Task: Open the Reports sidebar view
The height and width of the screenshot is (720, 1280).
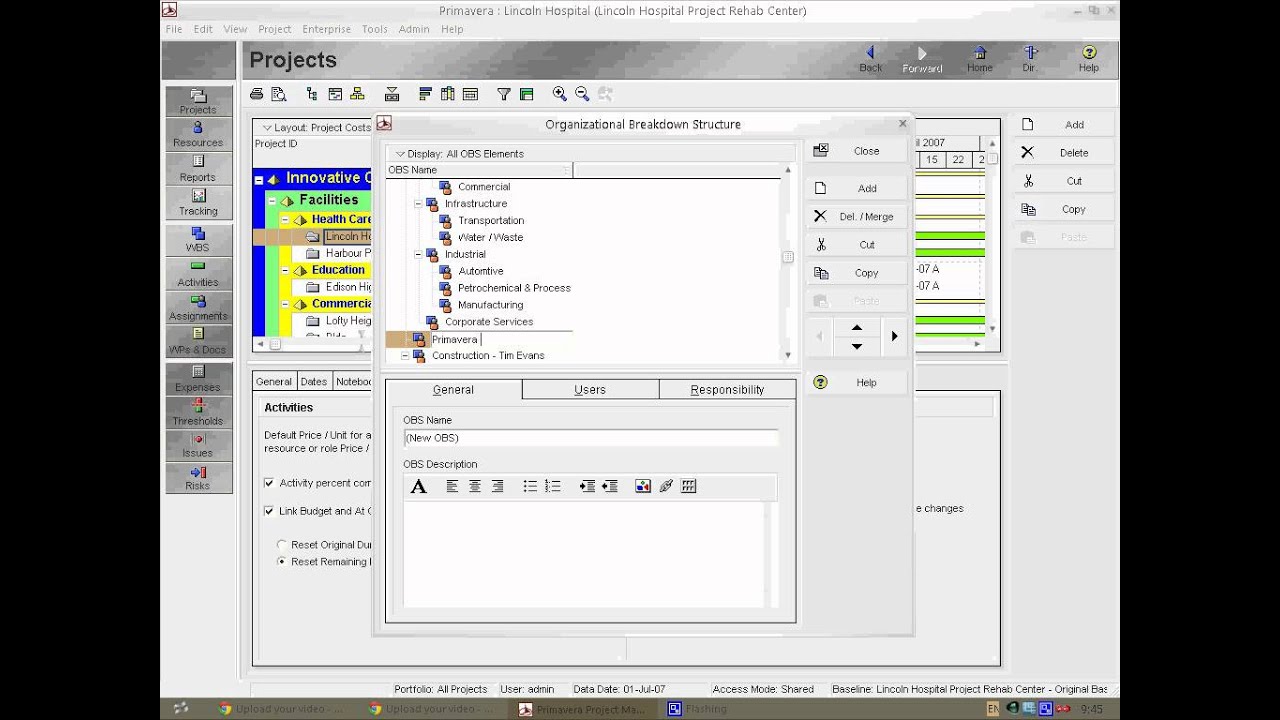Action: tap(198, 168)
